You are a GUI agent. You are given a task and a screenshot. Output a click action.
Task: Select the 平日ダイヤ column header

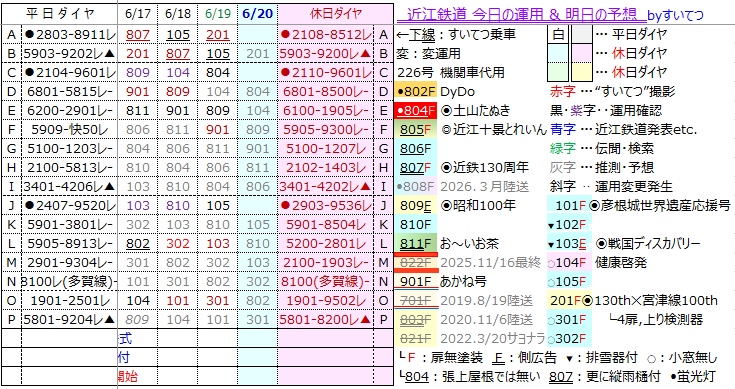pos(60,14)
